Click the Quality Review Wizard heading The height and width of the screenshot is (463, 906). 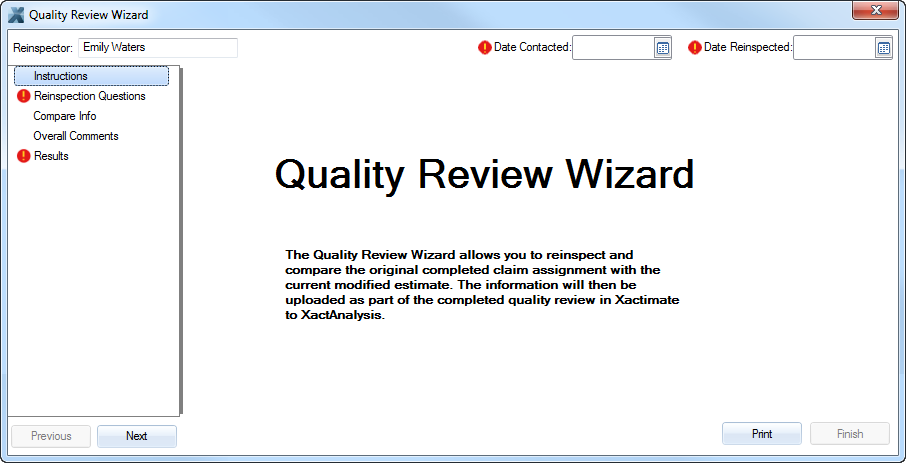click(x=484, y=175)
